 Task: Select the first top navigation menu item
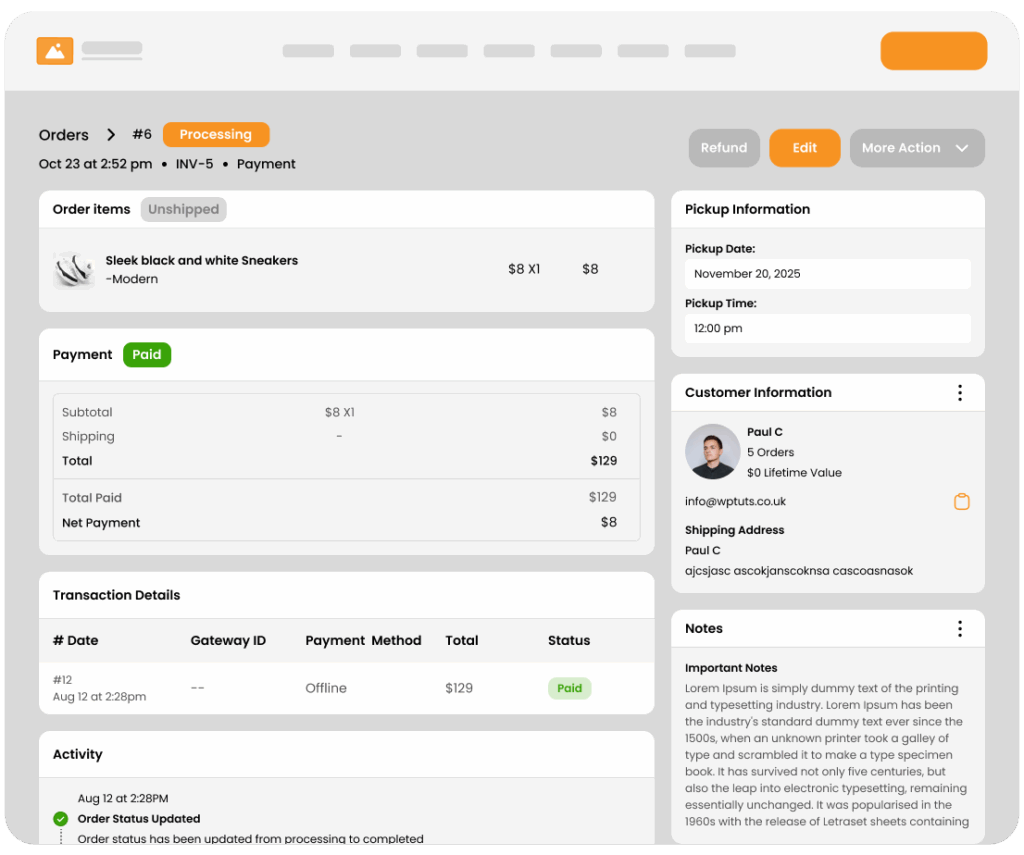308,51
